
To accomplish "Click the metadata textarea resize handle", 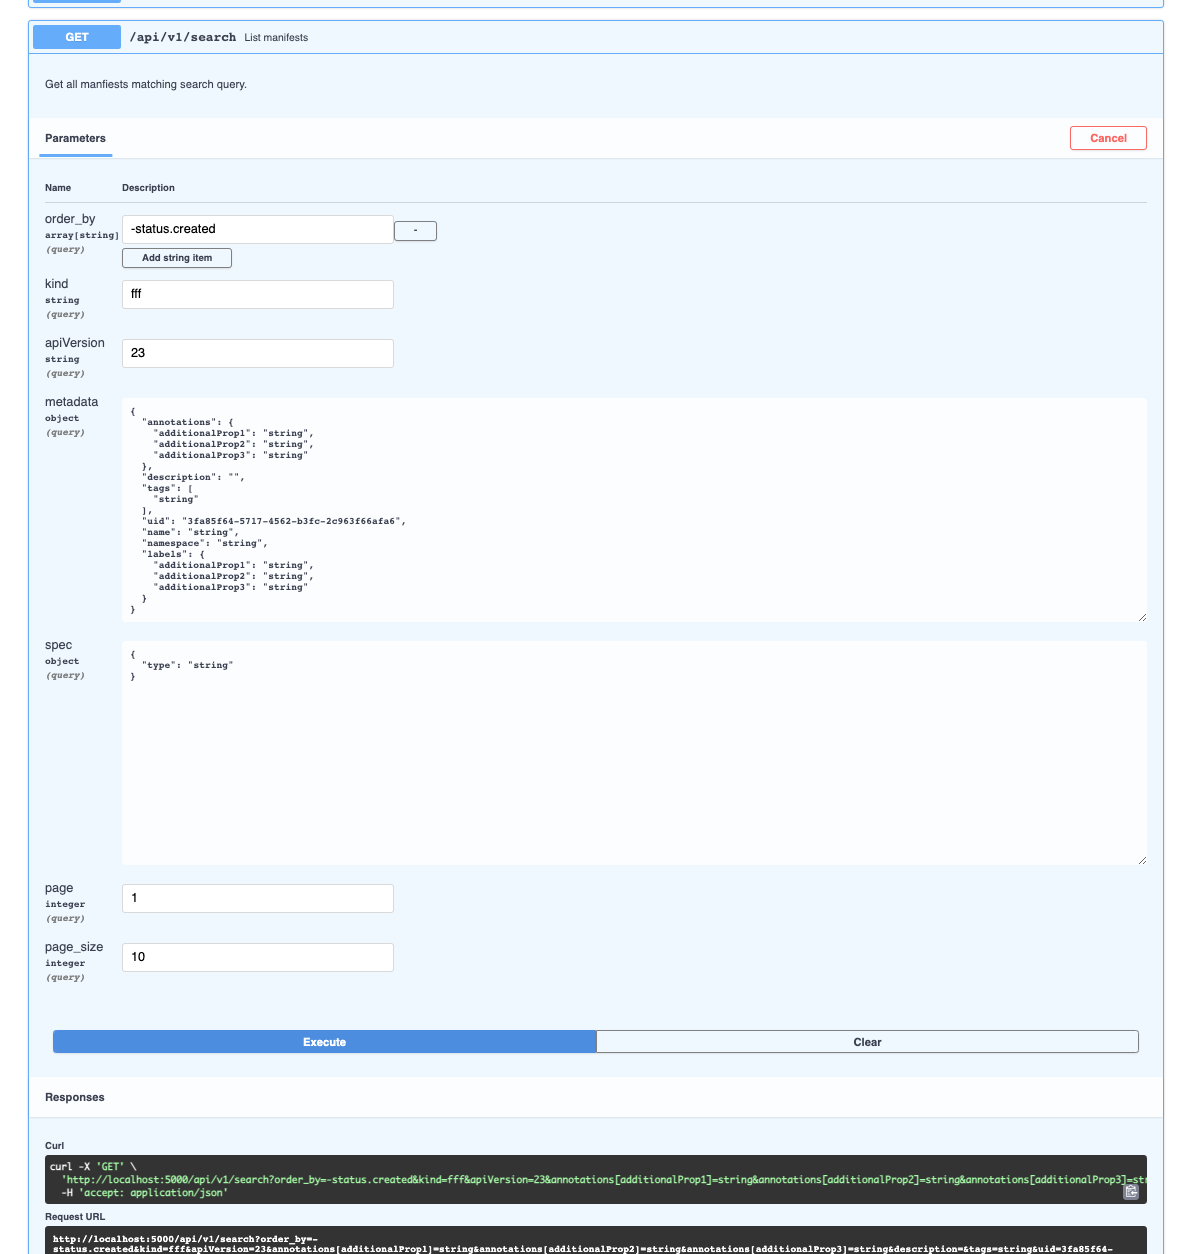I will pos(1142,617).
